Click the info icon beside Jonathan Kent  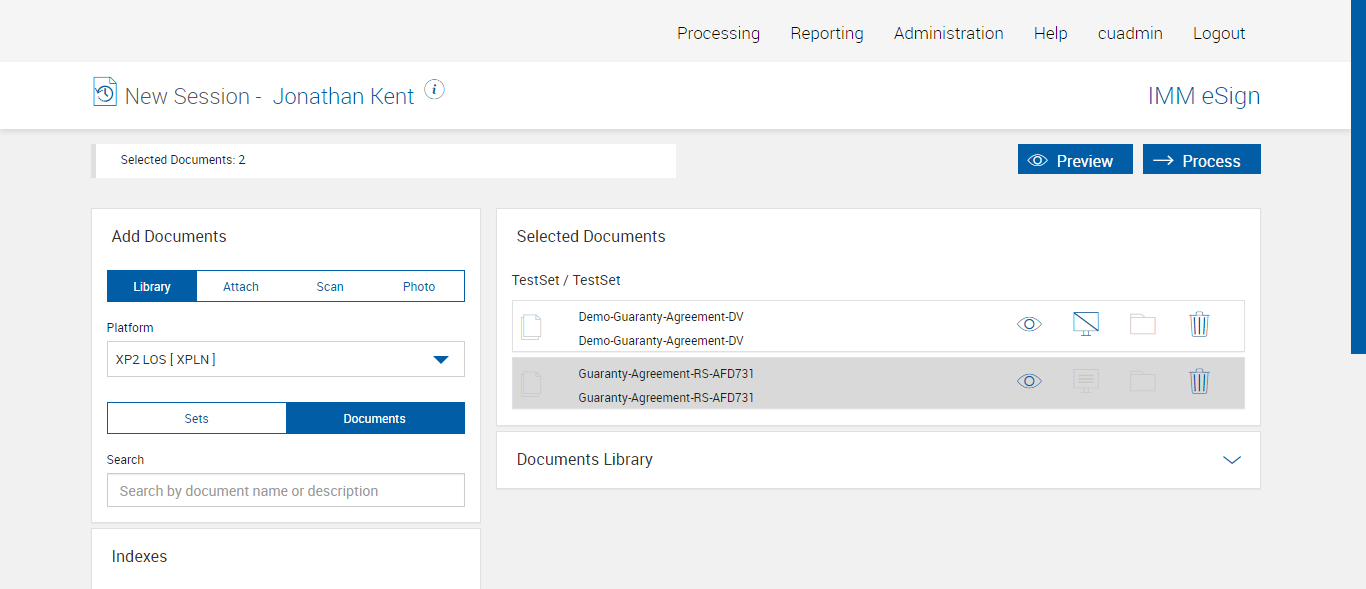tap(434, 90)
